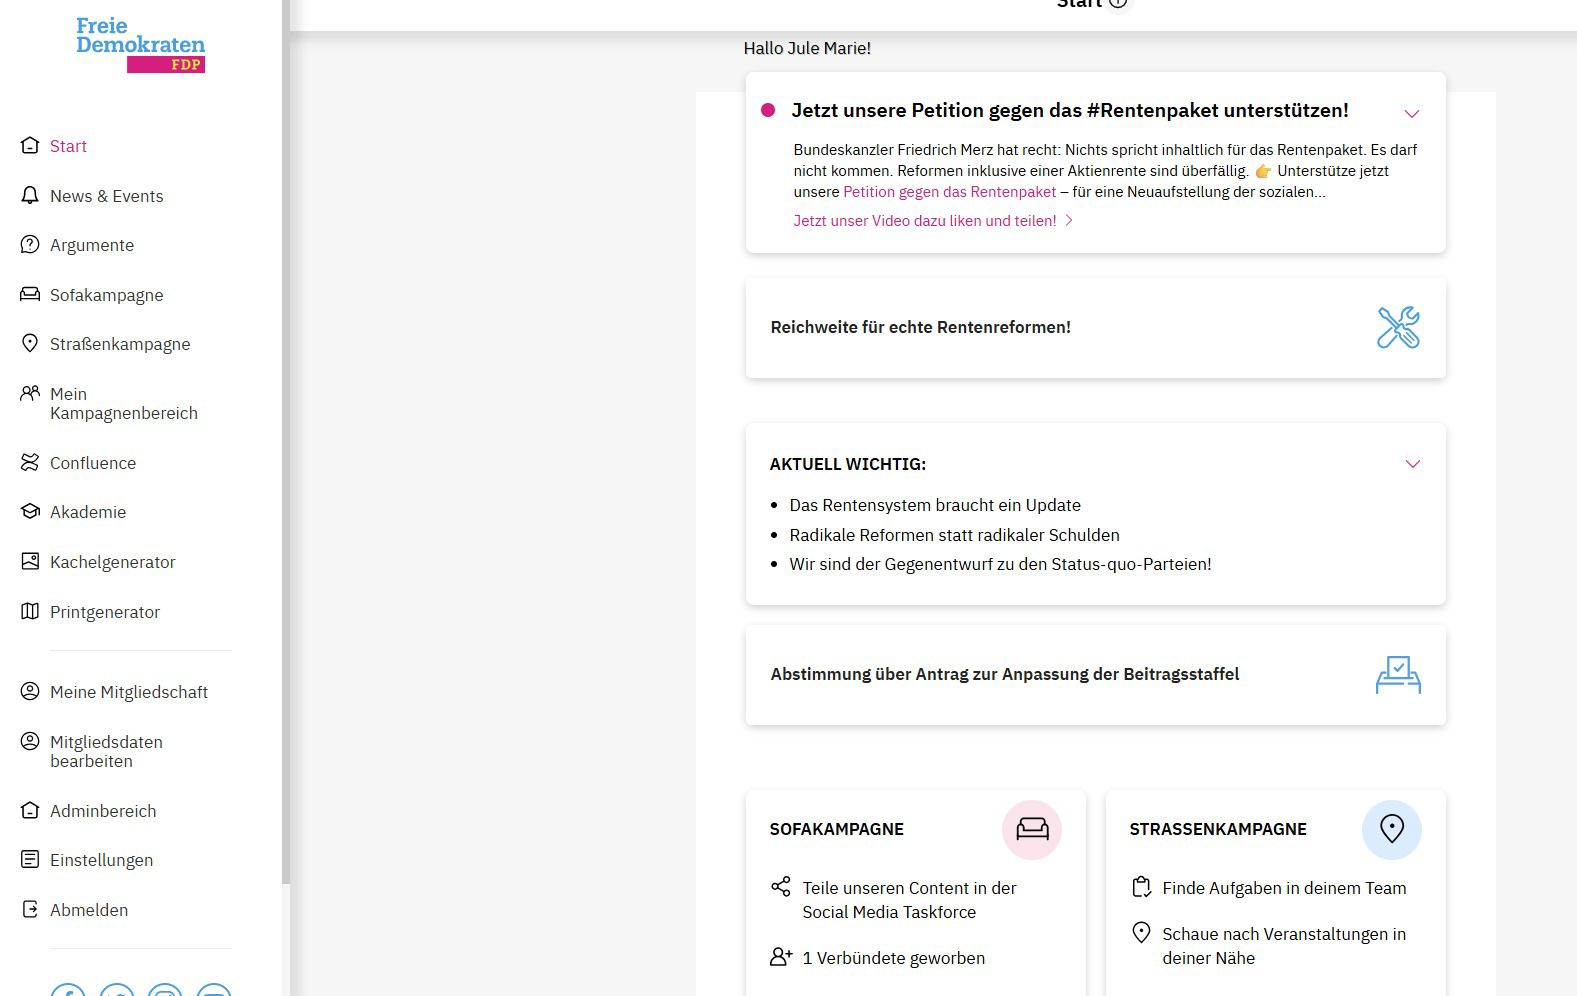Open News & Events in the sidebar
The image size is (1577, 996).
tap(106, 196)
